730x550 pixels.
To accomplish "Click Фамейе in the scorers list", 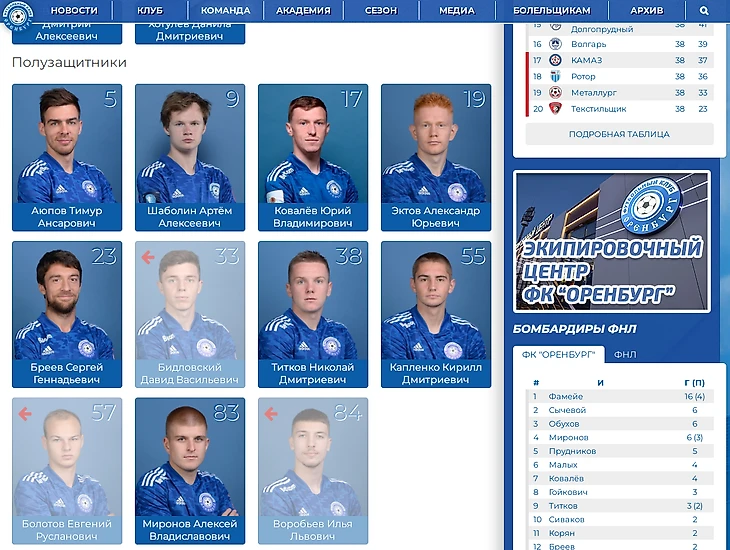I will (566, 396).
